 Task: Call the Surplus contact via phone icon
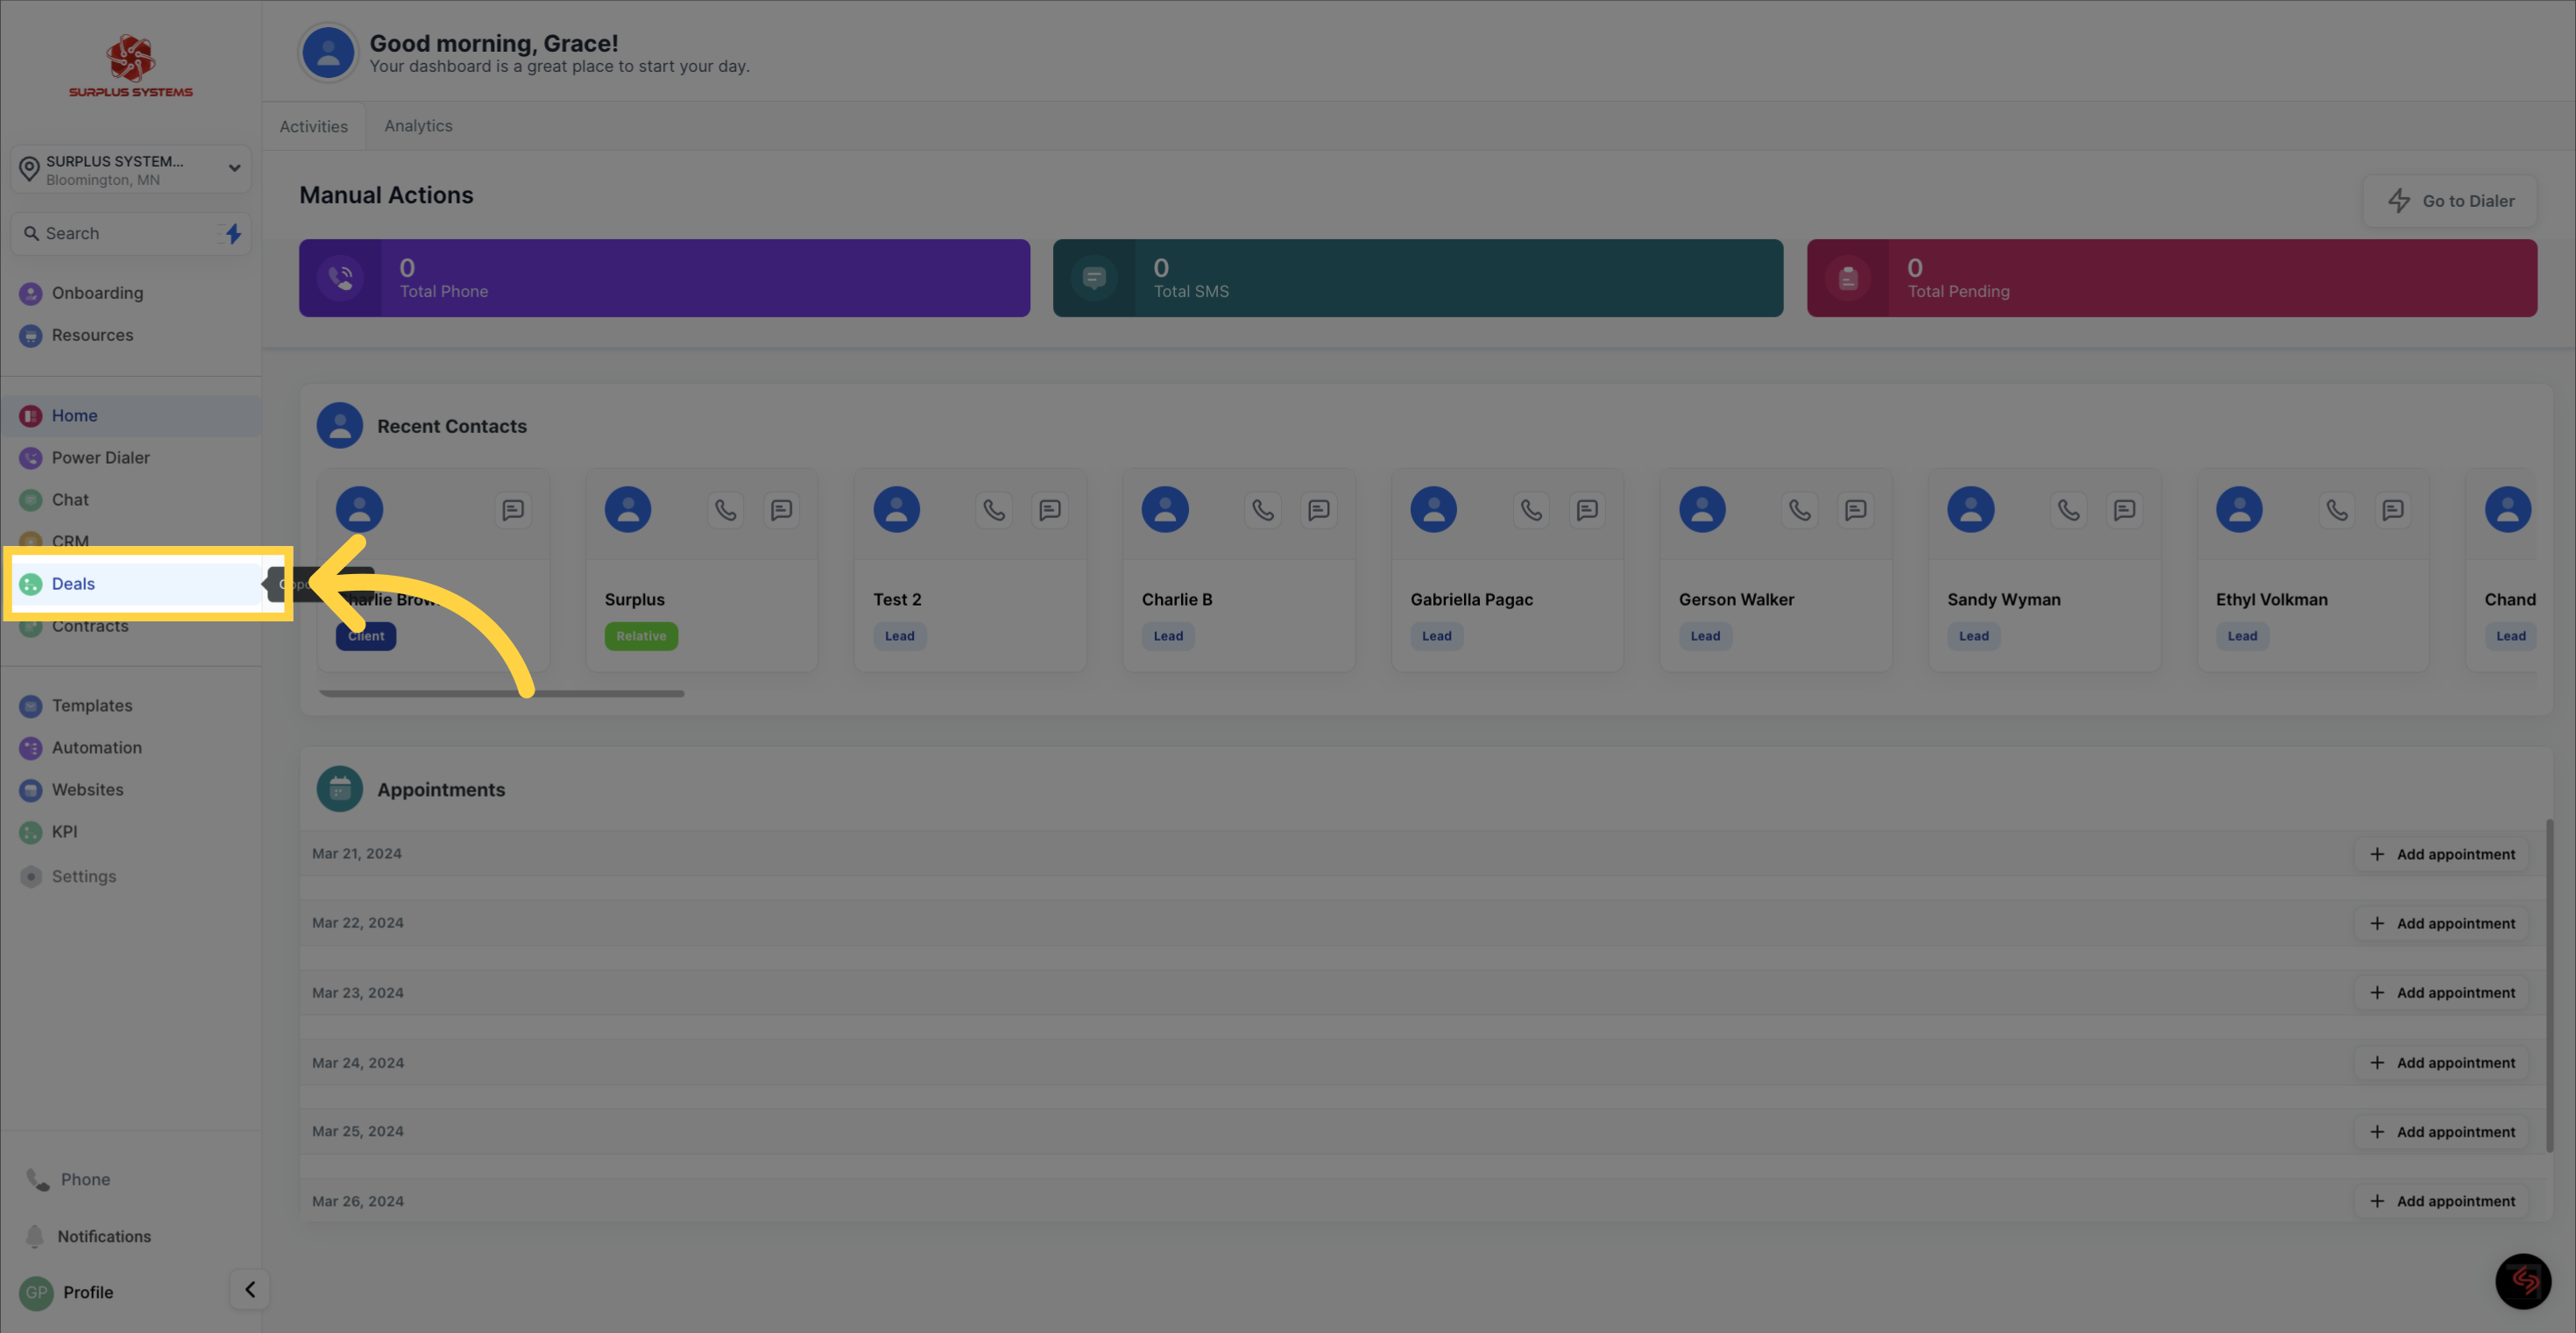pyautogui.click(x=725, y=510)
